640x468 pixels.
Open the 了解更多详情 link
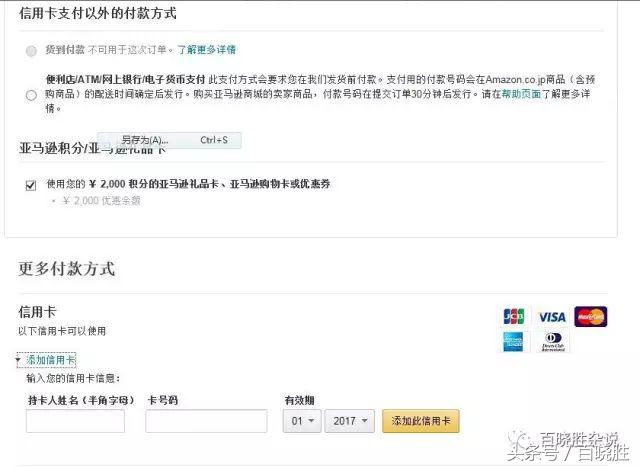[207, 49]
